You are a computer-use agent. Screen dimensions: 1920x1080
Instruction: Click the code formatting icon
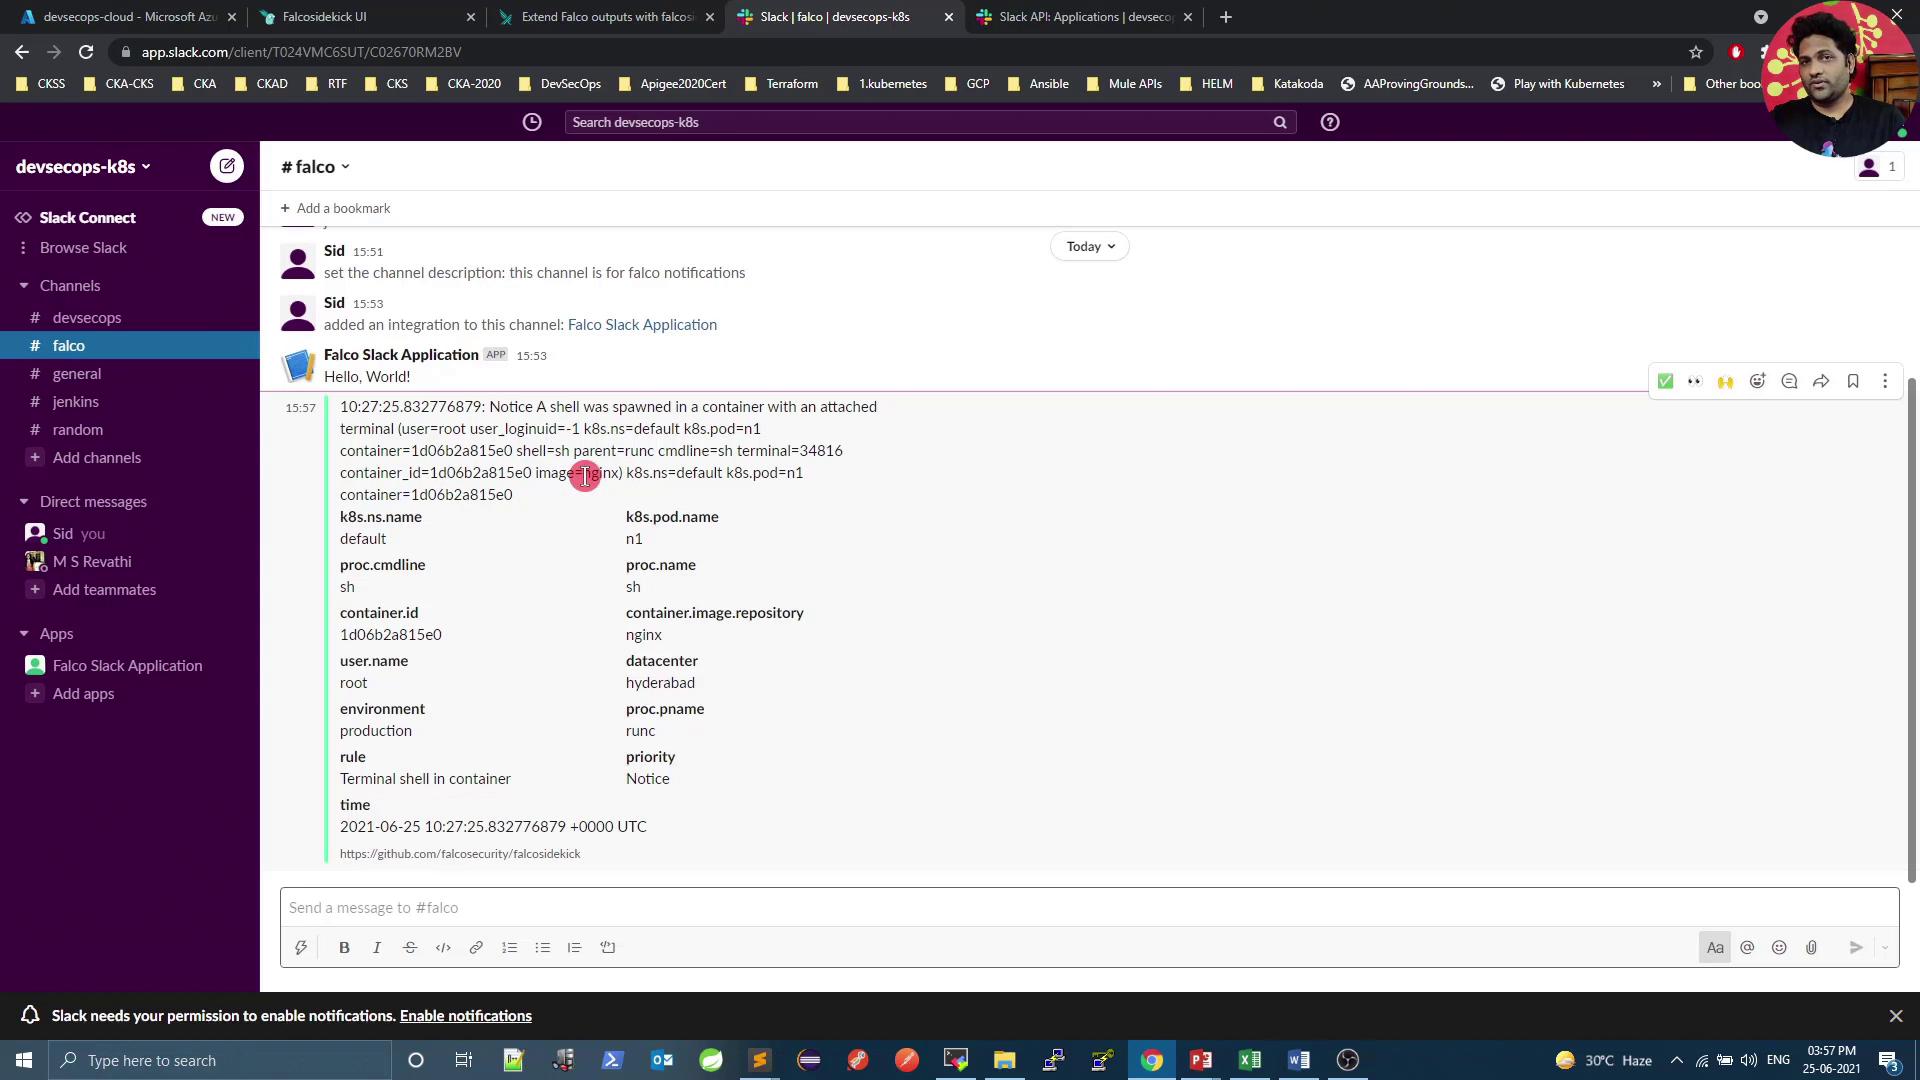(x=443, y=947)
